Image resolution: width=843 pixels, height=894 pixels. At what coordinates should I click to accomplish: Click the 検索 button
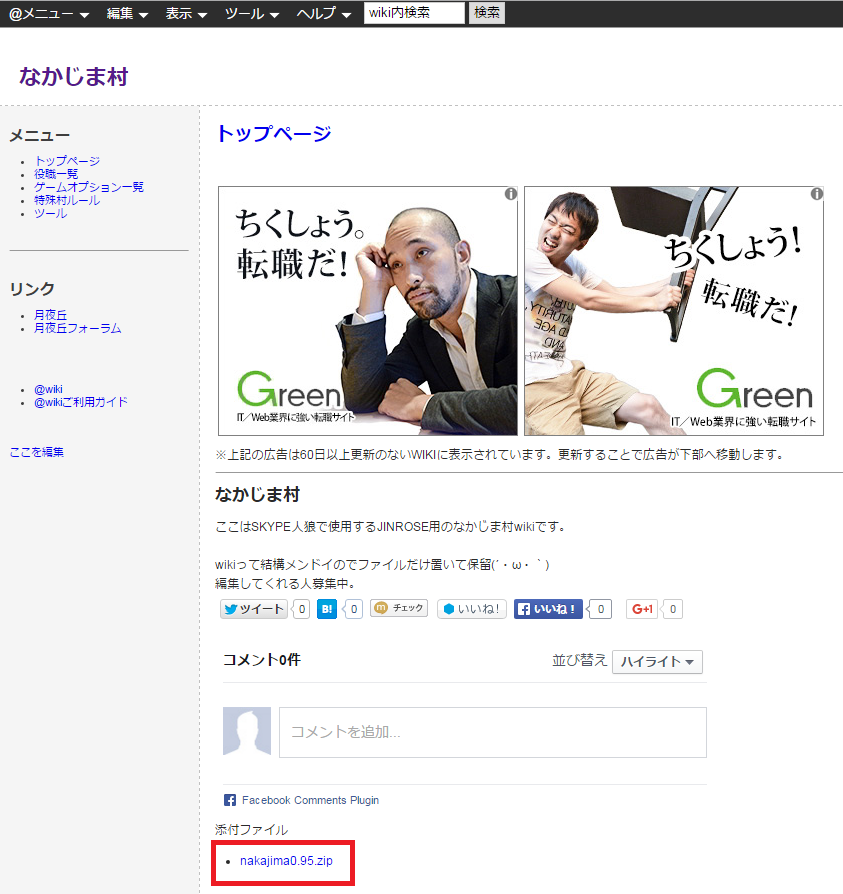point(487,13)
